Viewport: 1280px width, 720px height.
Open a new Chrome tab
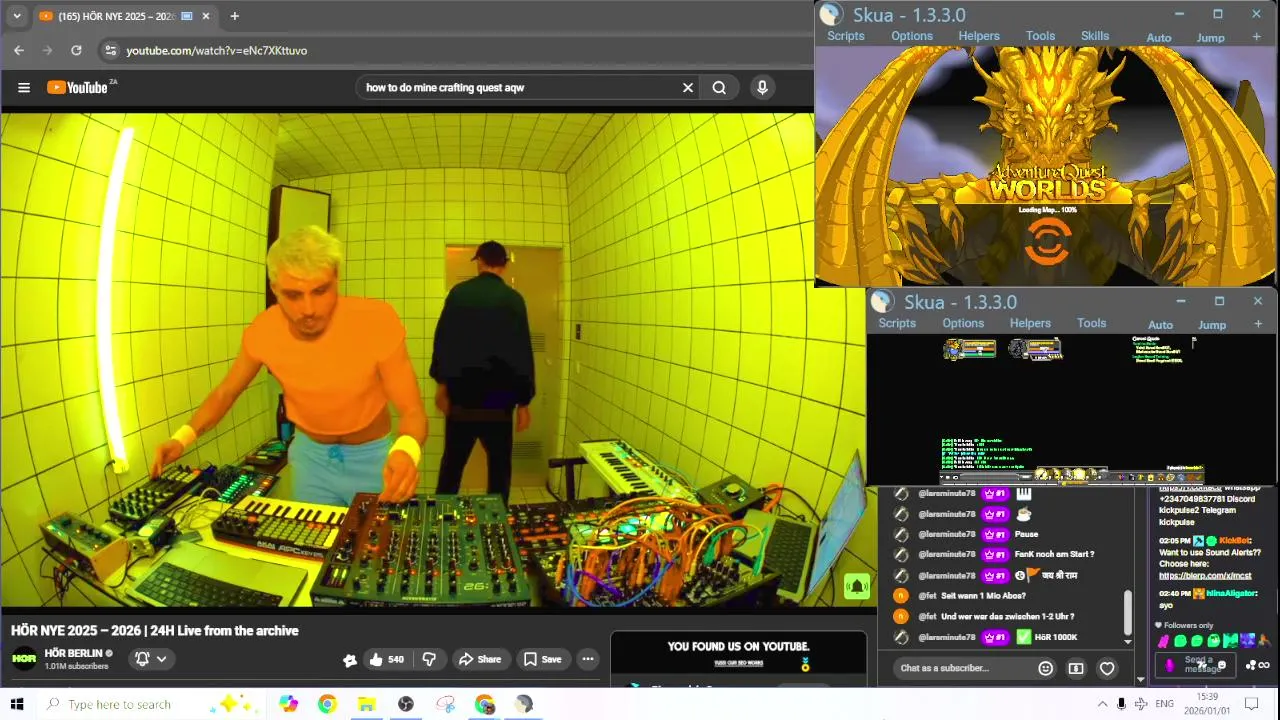coord(234,16)
